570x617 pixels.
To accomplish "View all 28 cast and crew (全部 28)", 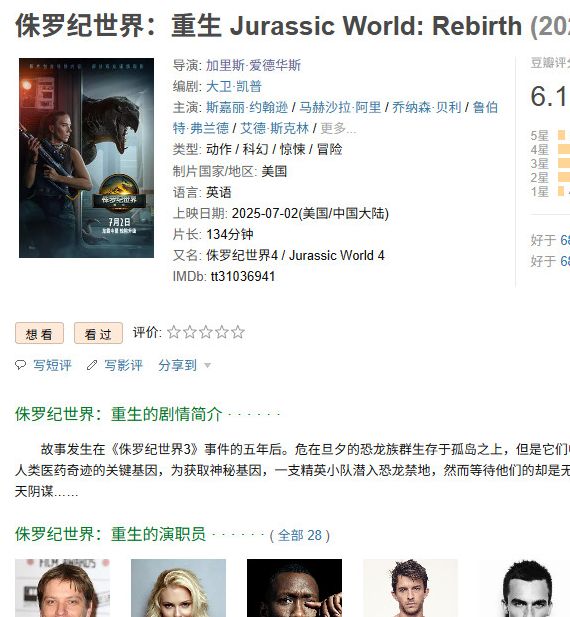I will 300,535.
